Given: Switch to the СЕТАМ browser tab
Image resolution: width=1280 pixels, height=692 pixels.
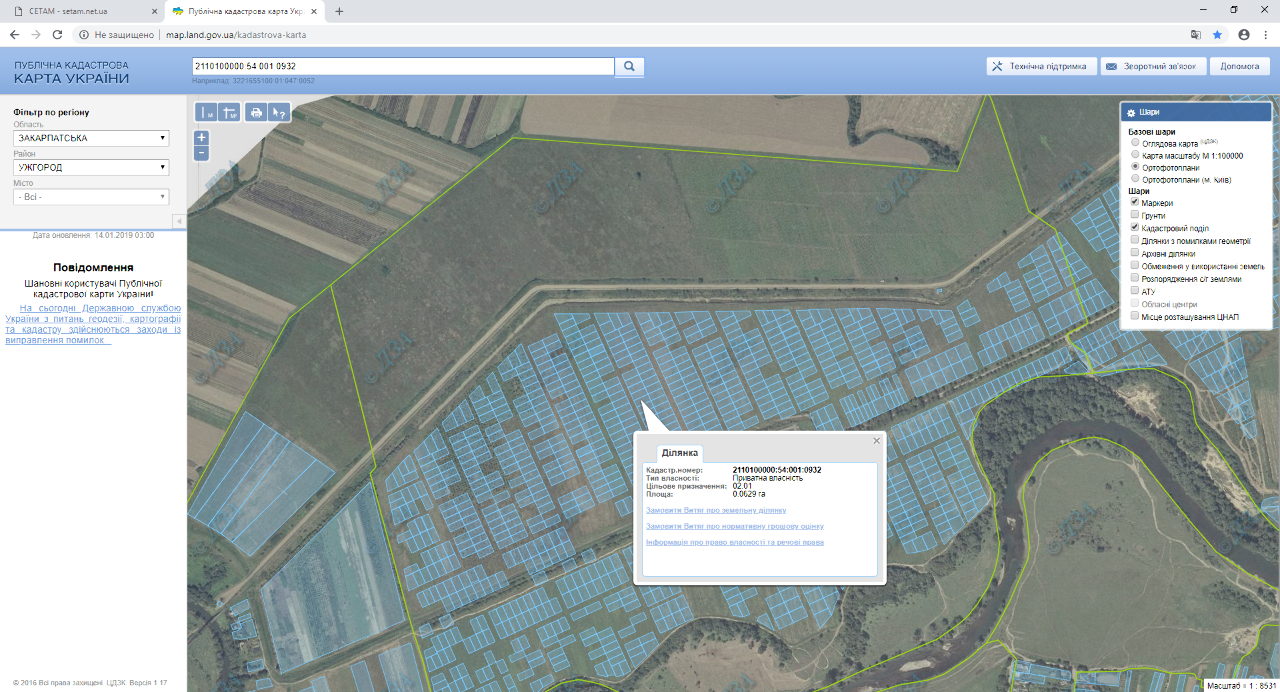Looking at the screenshot, I should [x=82, y=11].
